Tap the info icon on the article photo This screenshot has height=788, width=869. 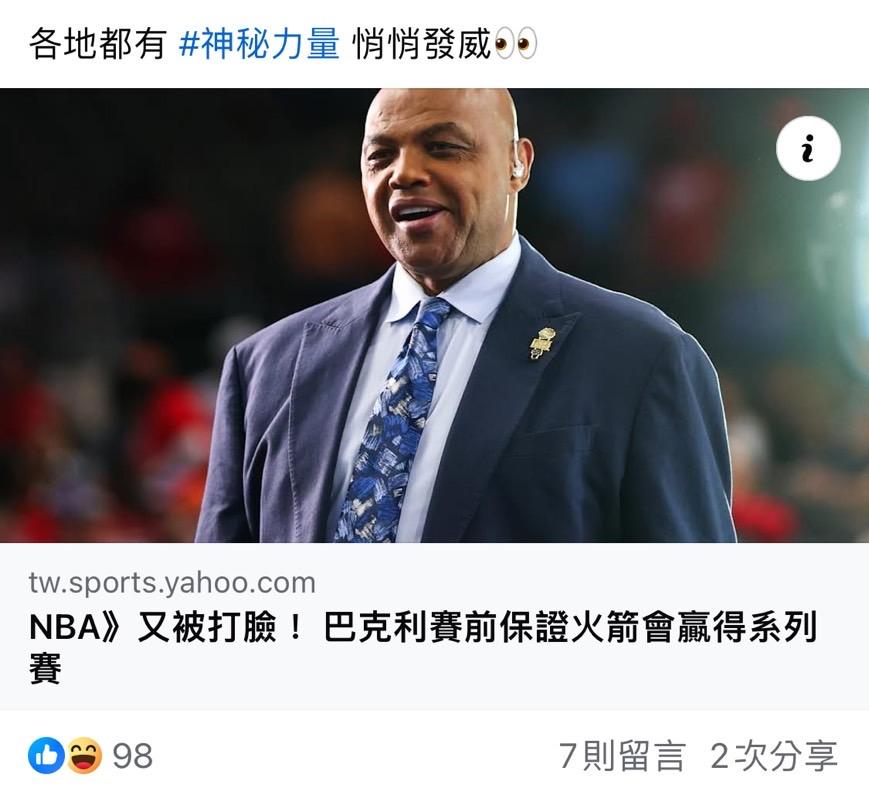pyautogui.click(x=808, y=149)
